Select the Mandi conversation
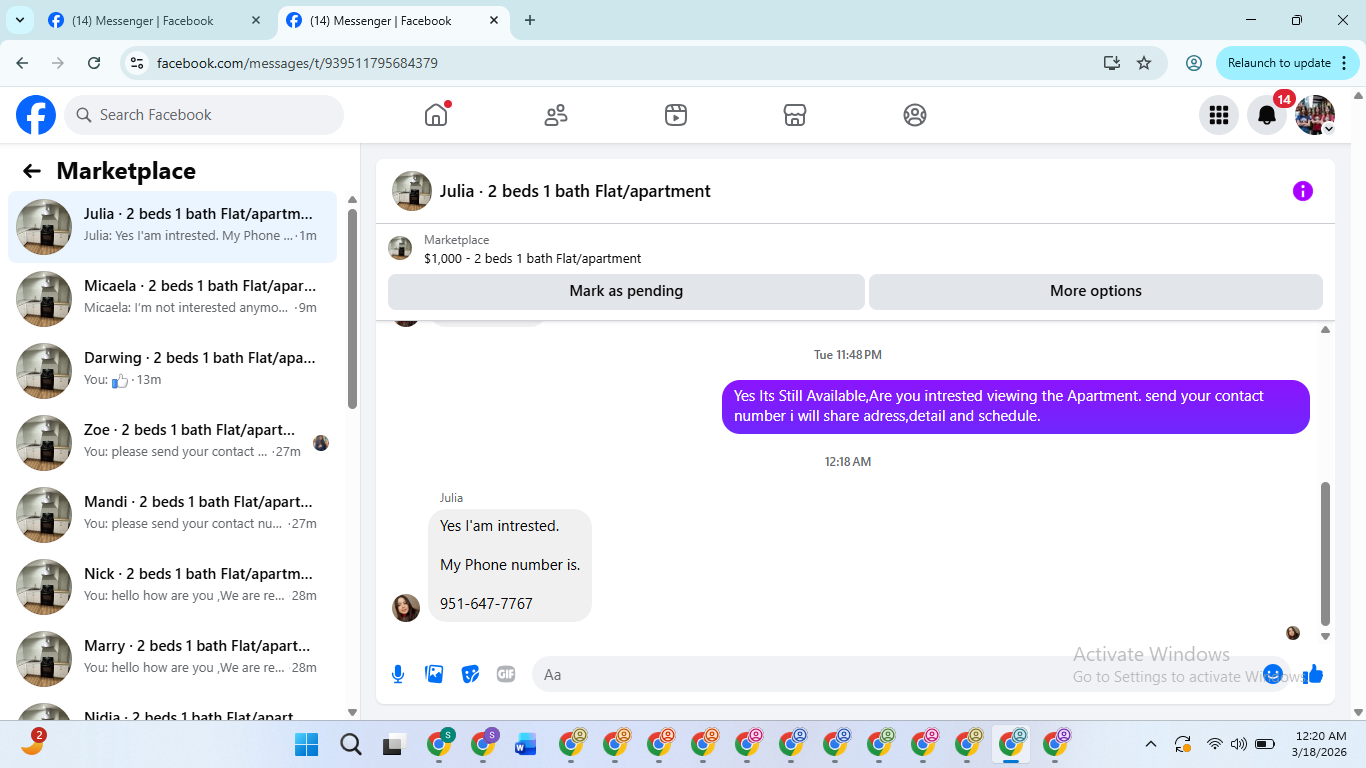 [x=172, y=515]
